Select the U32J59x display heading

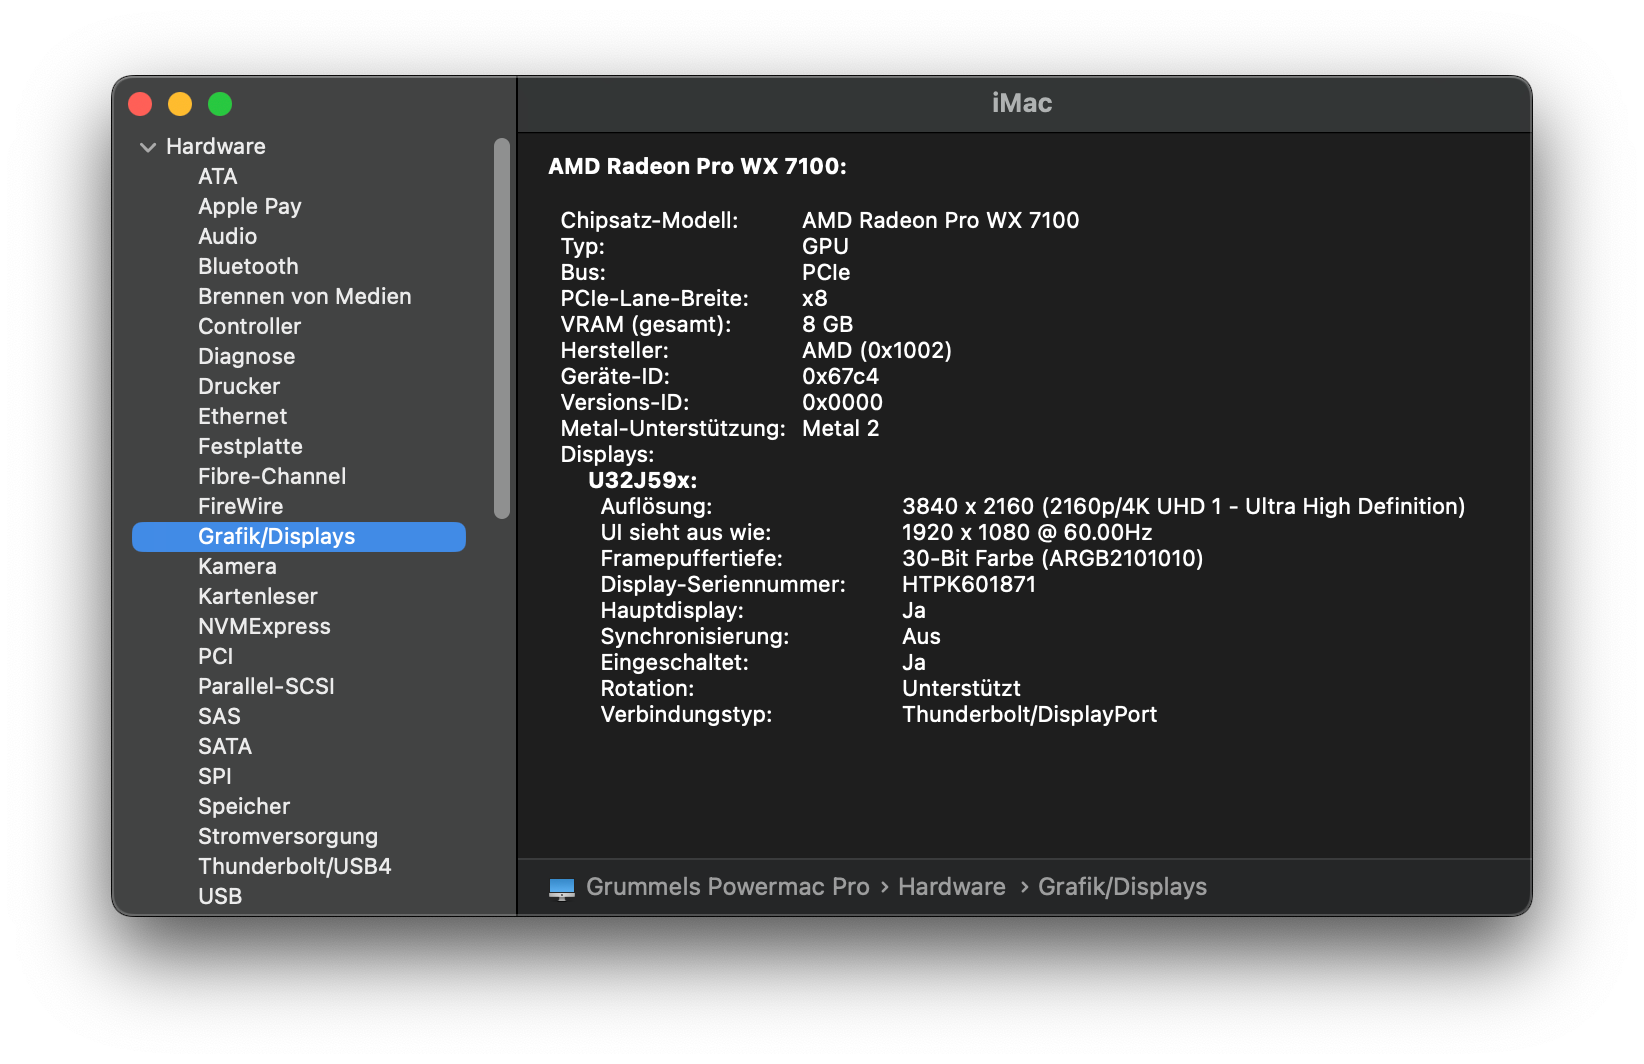click(642, 480)
